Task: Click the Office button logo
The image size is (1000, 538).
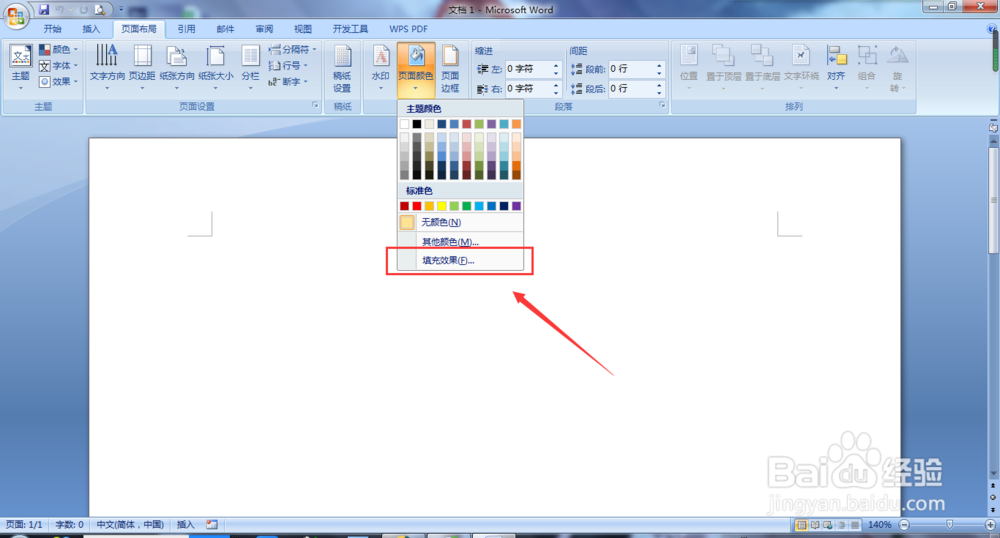Action: tap(15, 15)
